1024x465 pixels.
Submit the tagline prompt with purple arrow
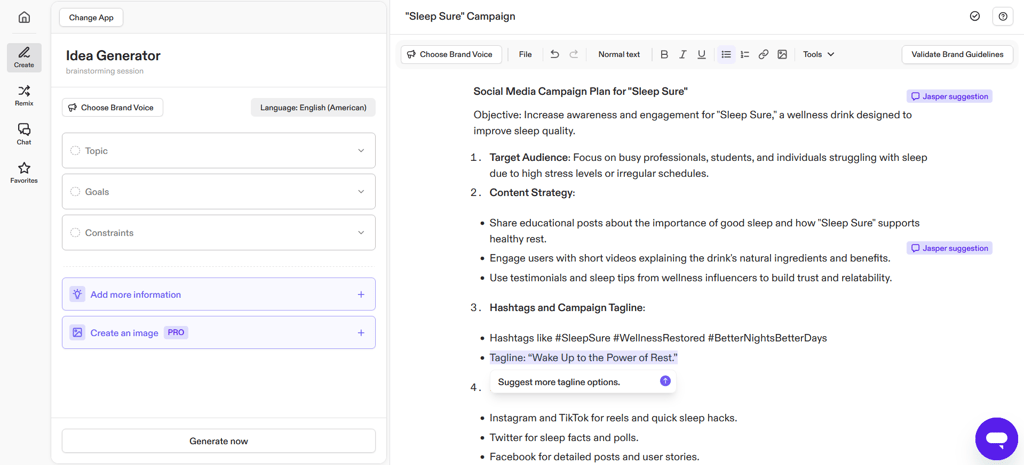point(665,381)
